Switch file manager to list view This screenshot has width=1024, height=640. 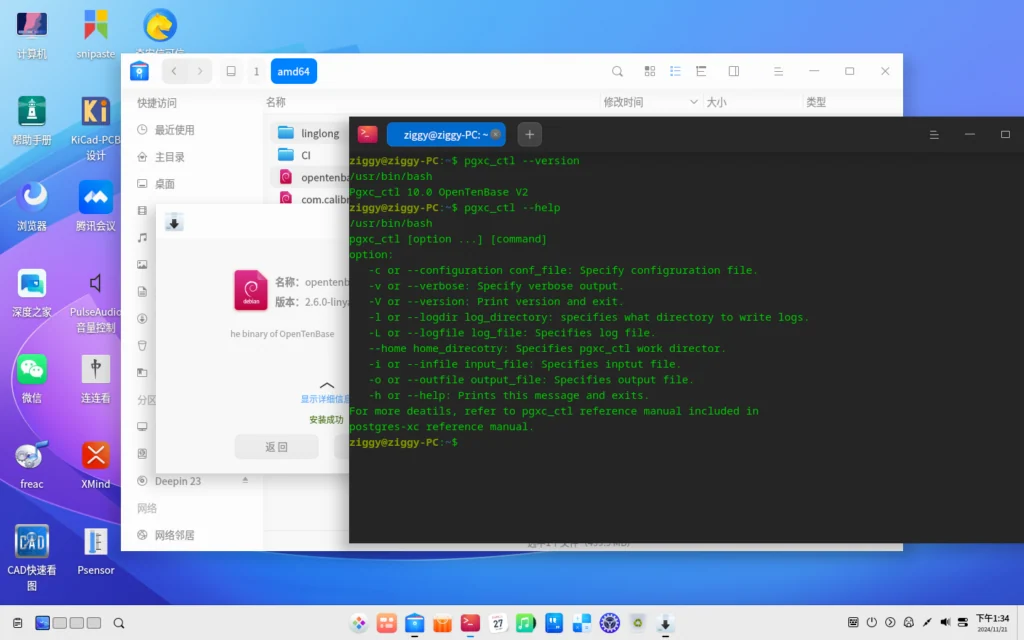pos(675,71)
